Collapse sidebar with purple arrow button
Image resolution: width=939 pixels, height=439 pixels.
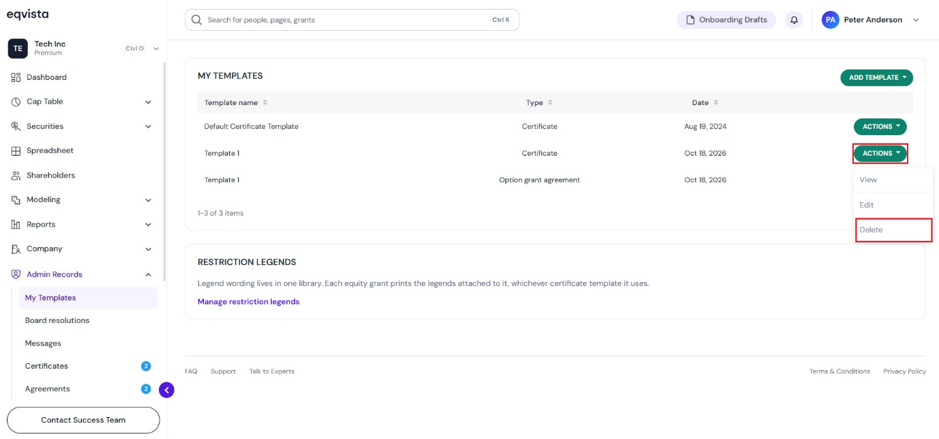166,390
